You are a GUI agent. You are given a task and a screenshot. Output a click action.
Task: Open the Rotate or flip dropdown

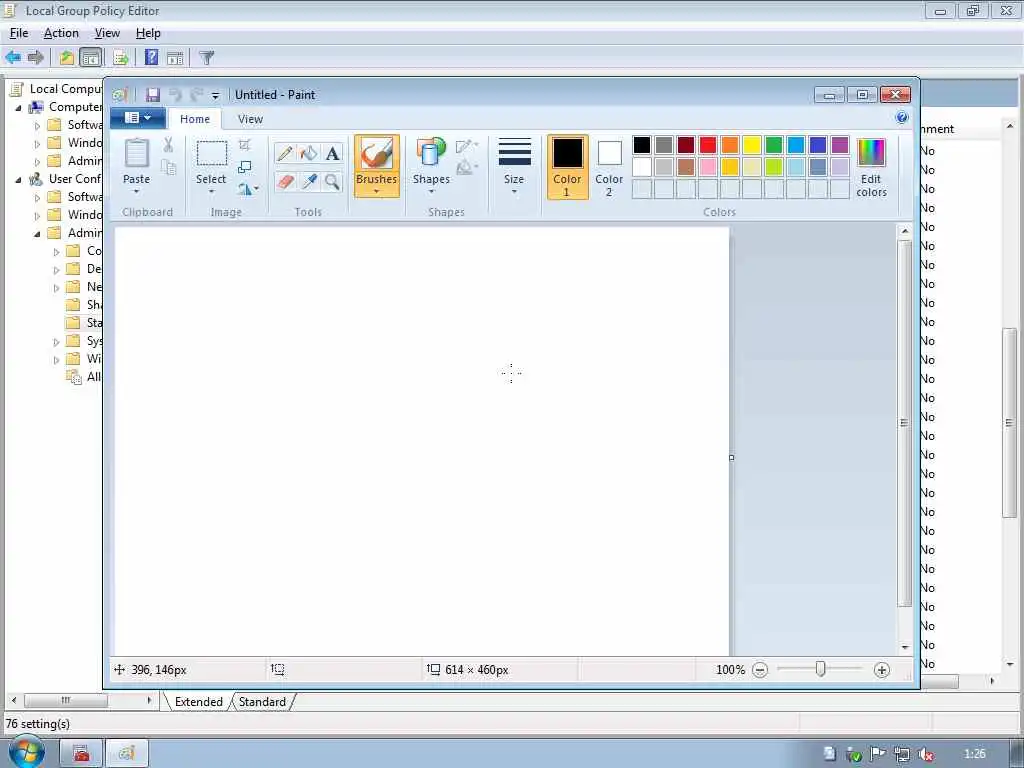click(248, 189)
